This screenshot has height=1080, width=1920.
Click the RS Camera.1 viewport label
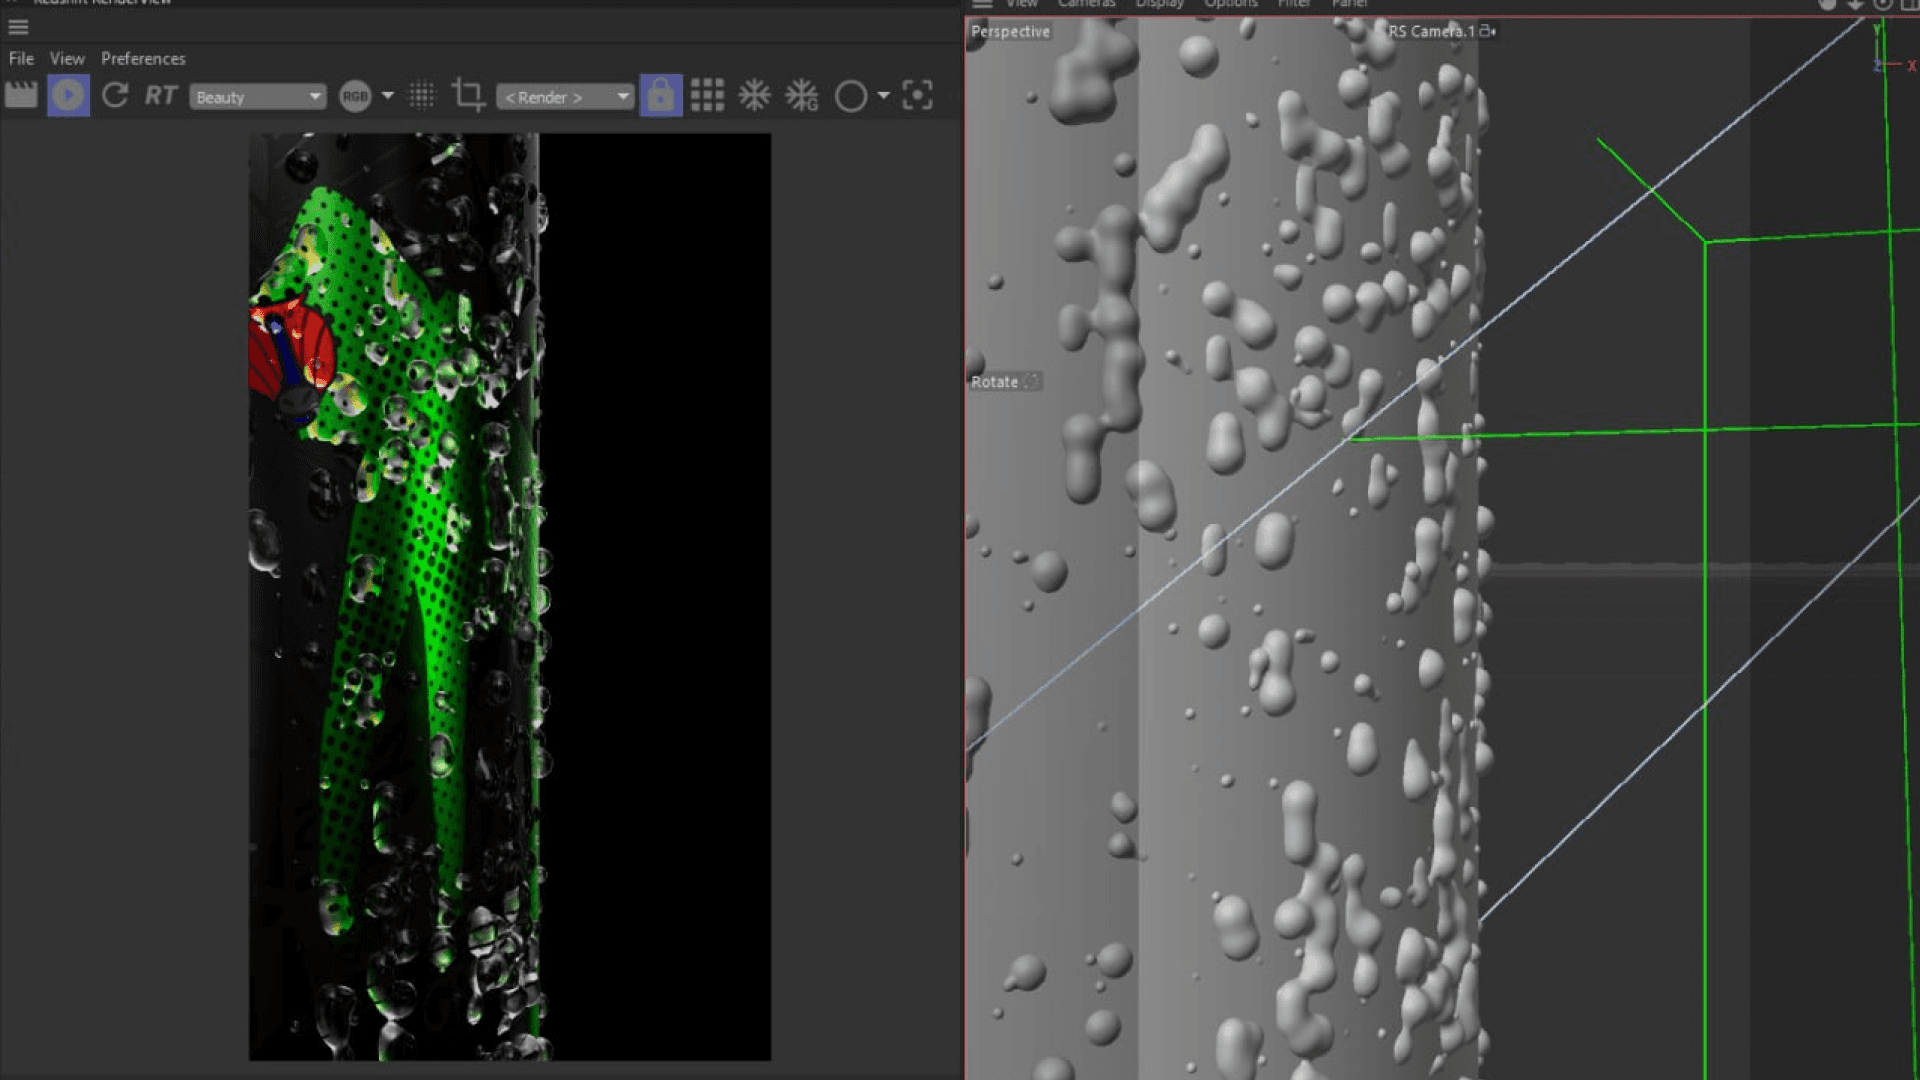(x=1431, y=31)
